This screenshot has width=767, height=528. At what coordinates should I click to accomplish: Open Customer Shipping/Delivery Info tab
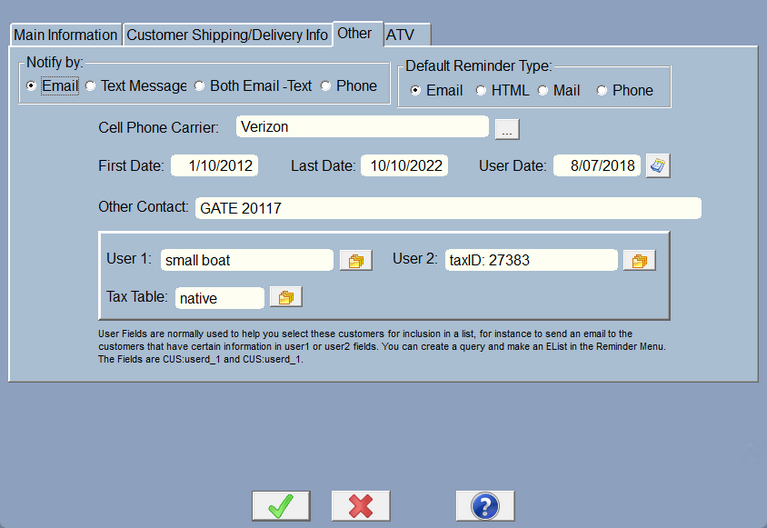[227, 35]
